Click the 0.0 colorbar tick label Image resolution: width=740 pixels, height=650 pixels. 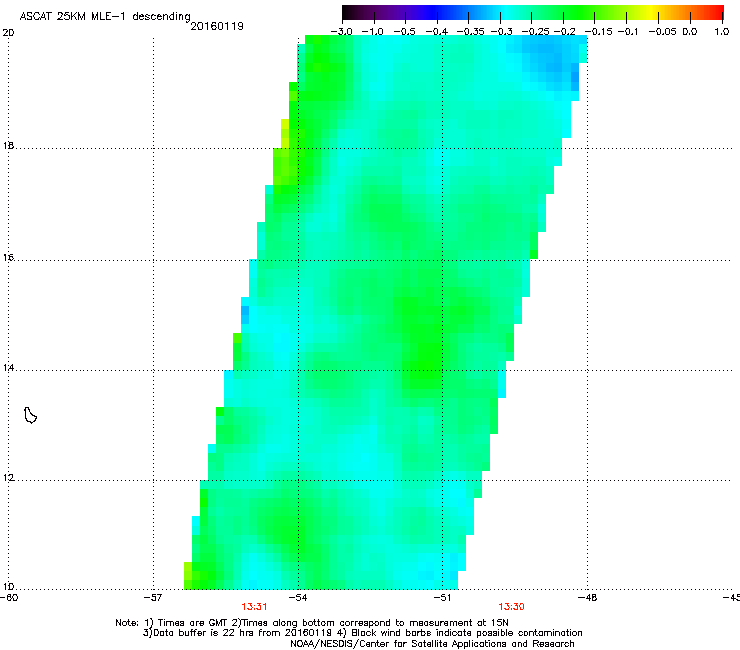pyautogui.click(x=690, y=32)
